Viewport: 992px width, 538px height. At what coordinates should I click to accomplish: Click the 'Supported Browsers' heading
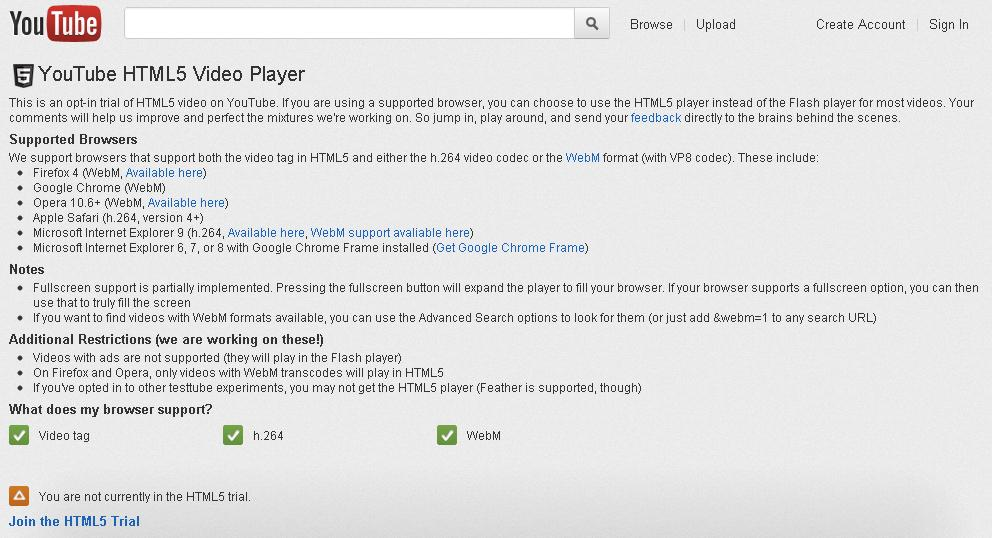click(73, 139)
